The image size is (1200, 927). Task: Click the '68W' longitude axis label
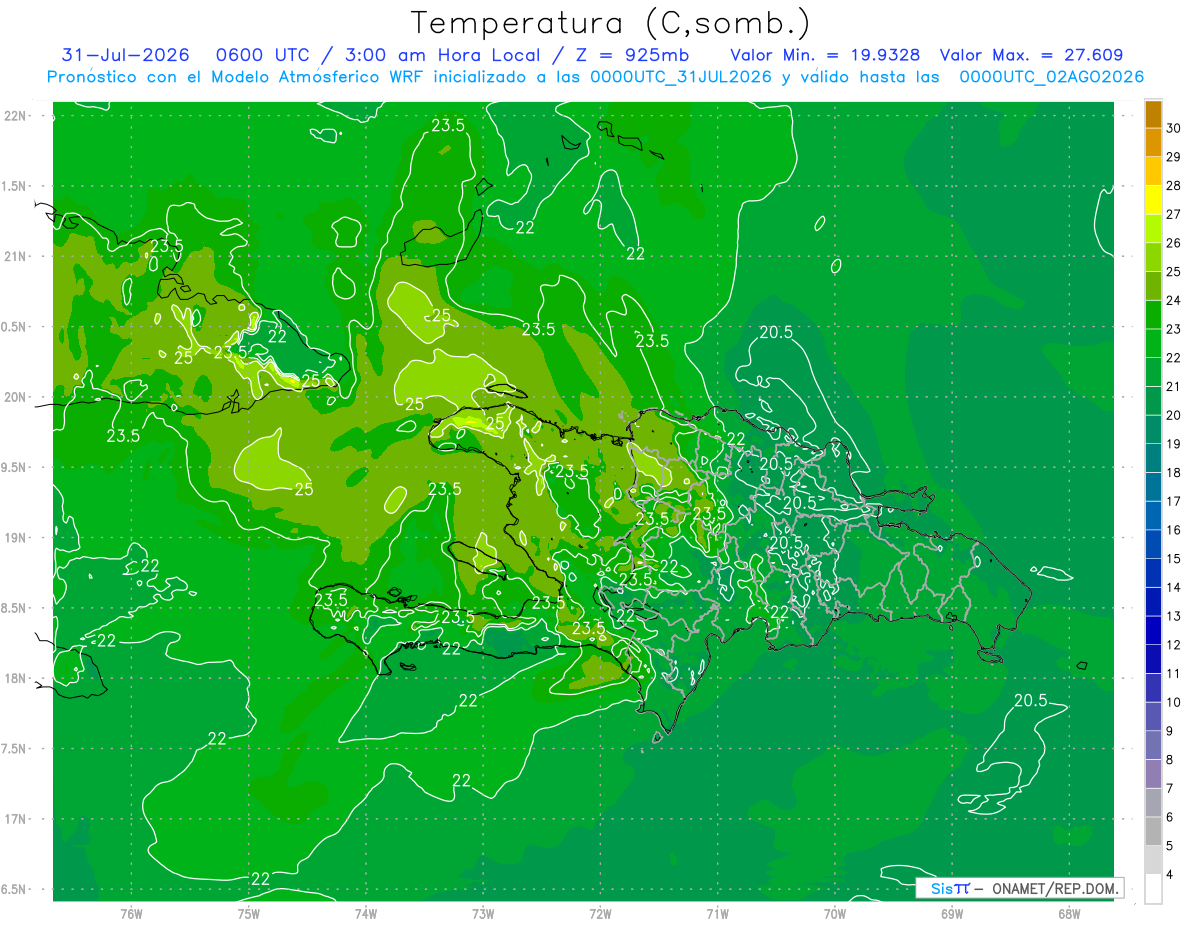[x=1068, y=913]
